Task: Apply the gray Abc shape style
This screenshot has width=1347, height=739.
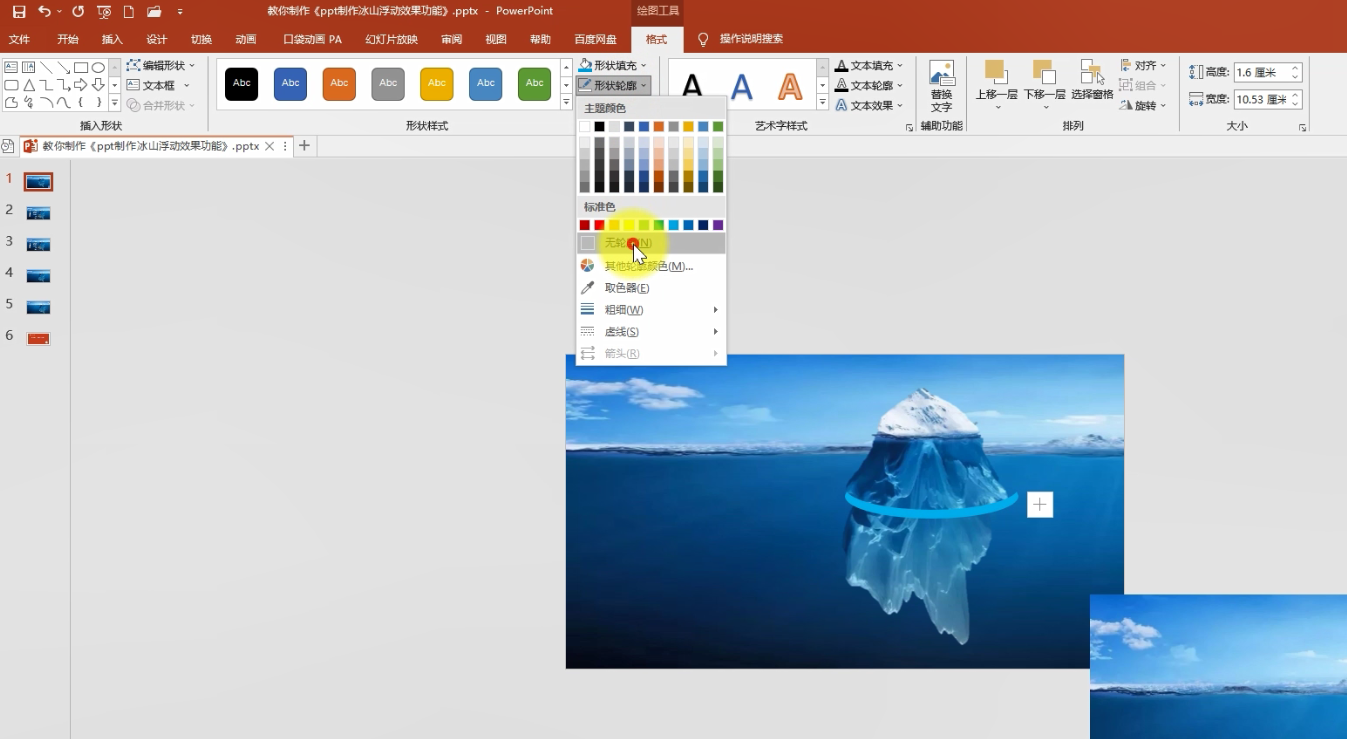Action: [388, 84]
